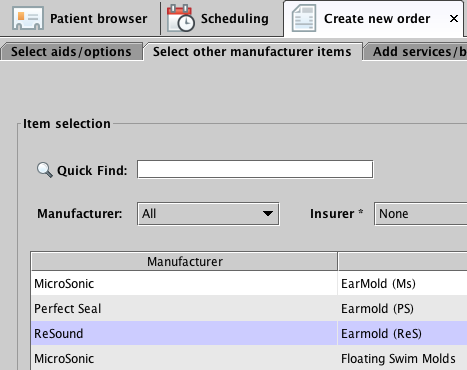467x370 pixels.
Task: Select the Create new order tab
Action: (373, 18)
